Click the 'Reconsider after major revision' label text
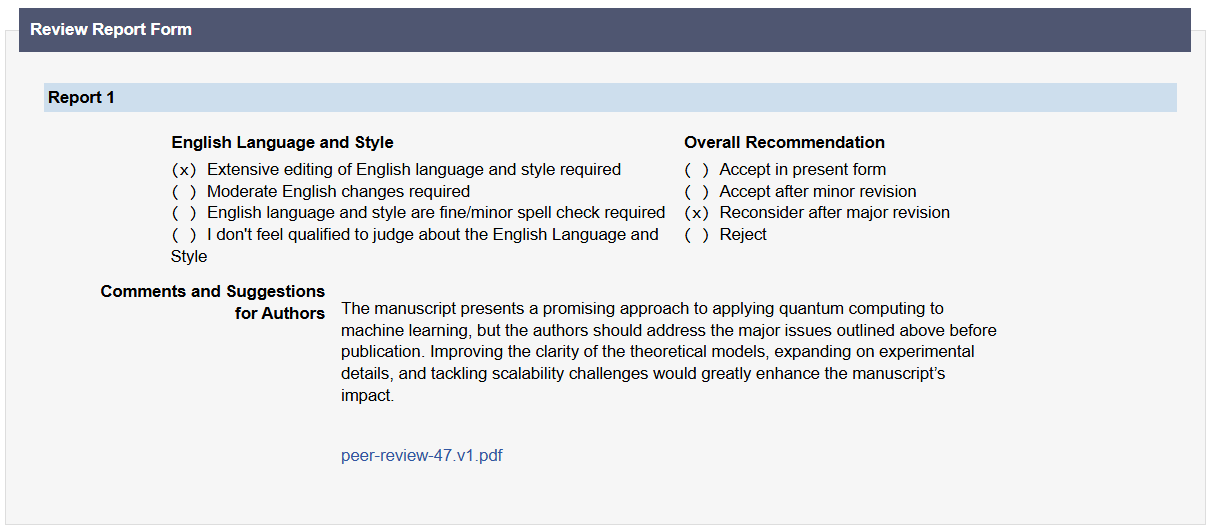The width and height of the screenshot is (1210, 531). point(834,213)
